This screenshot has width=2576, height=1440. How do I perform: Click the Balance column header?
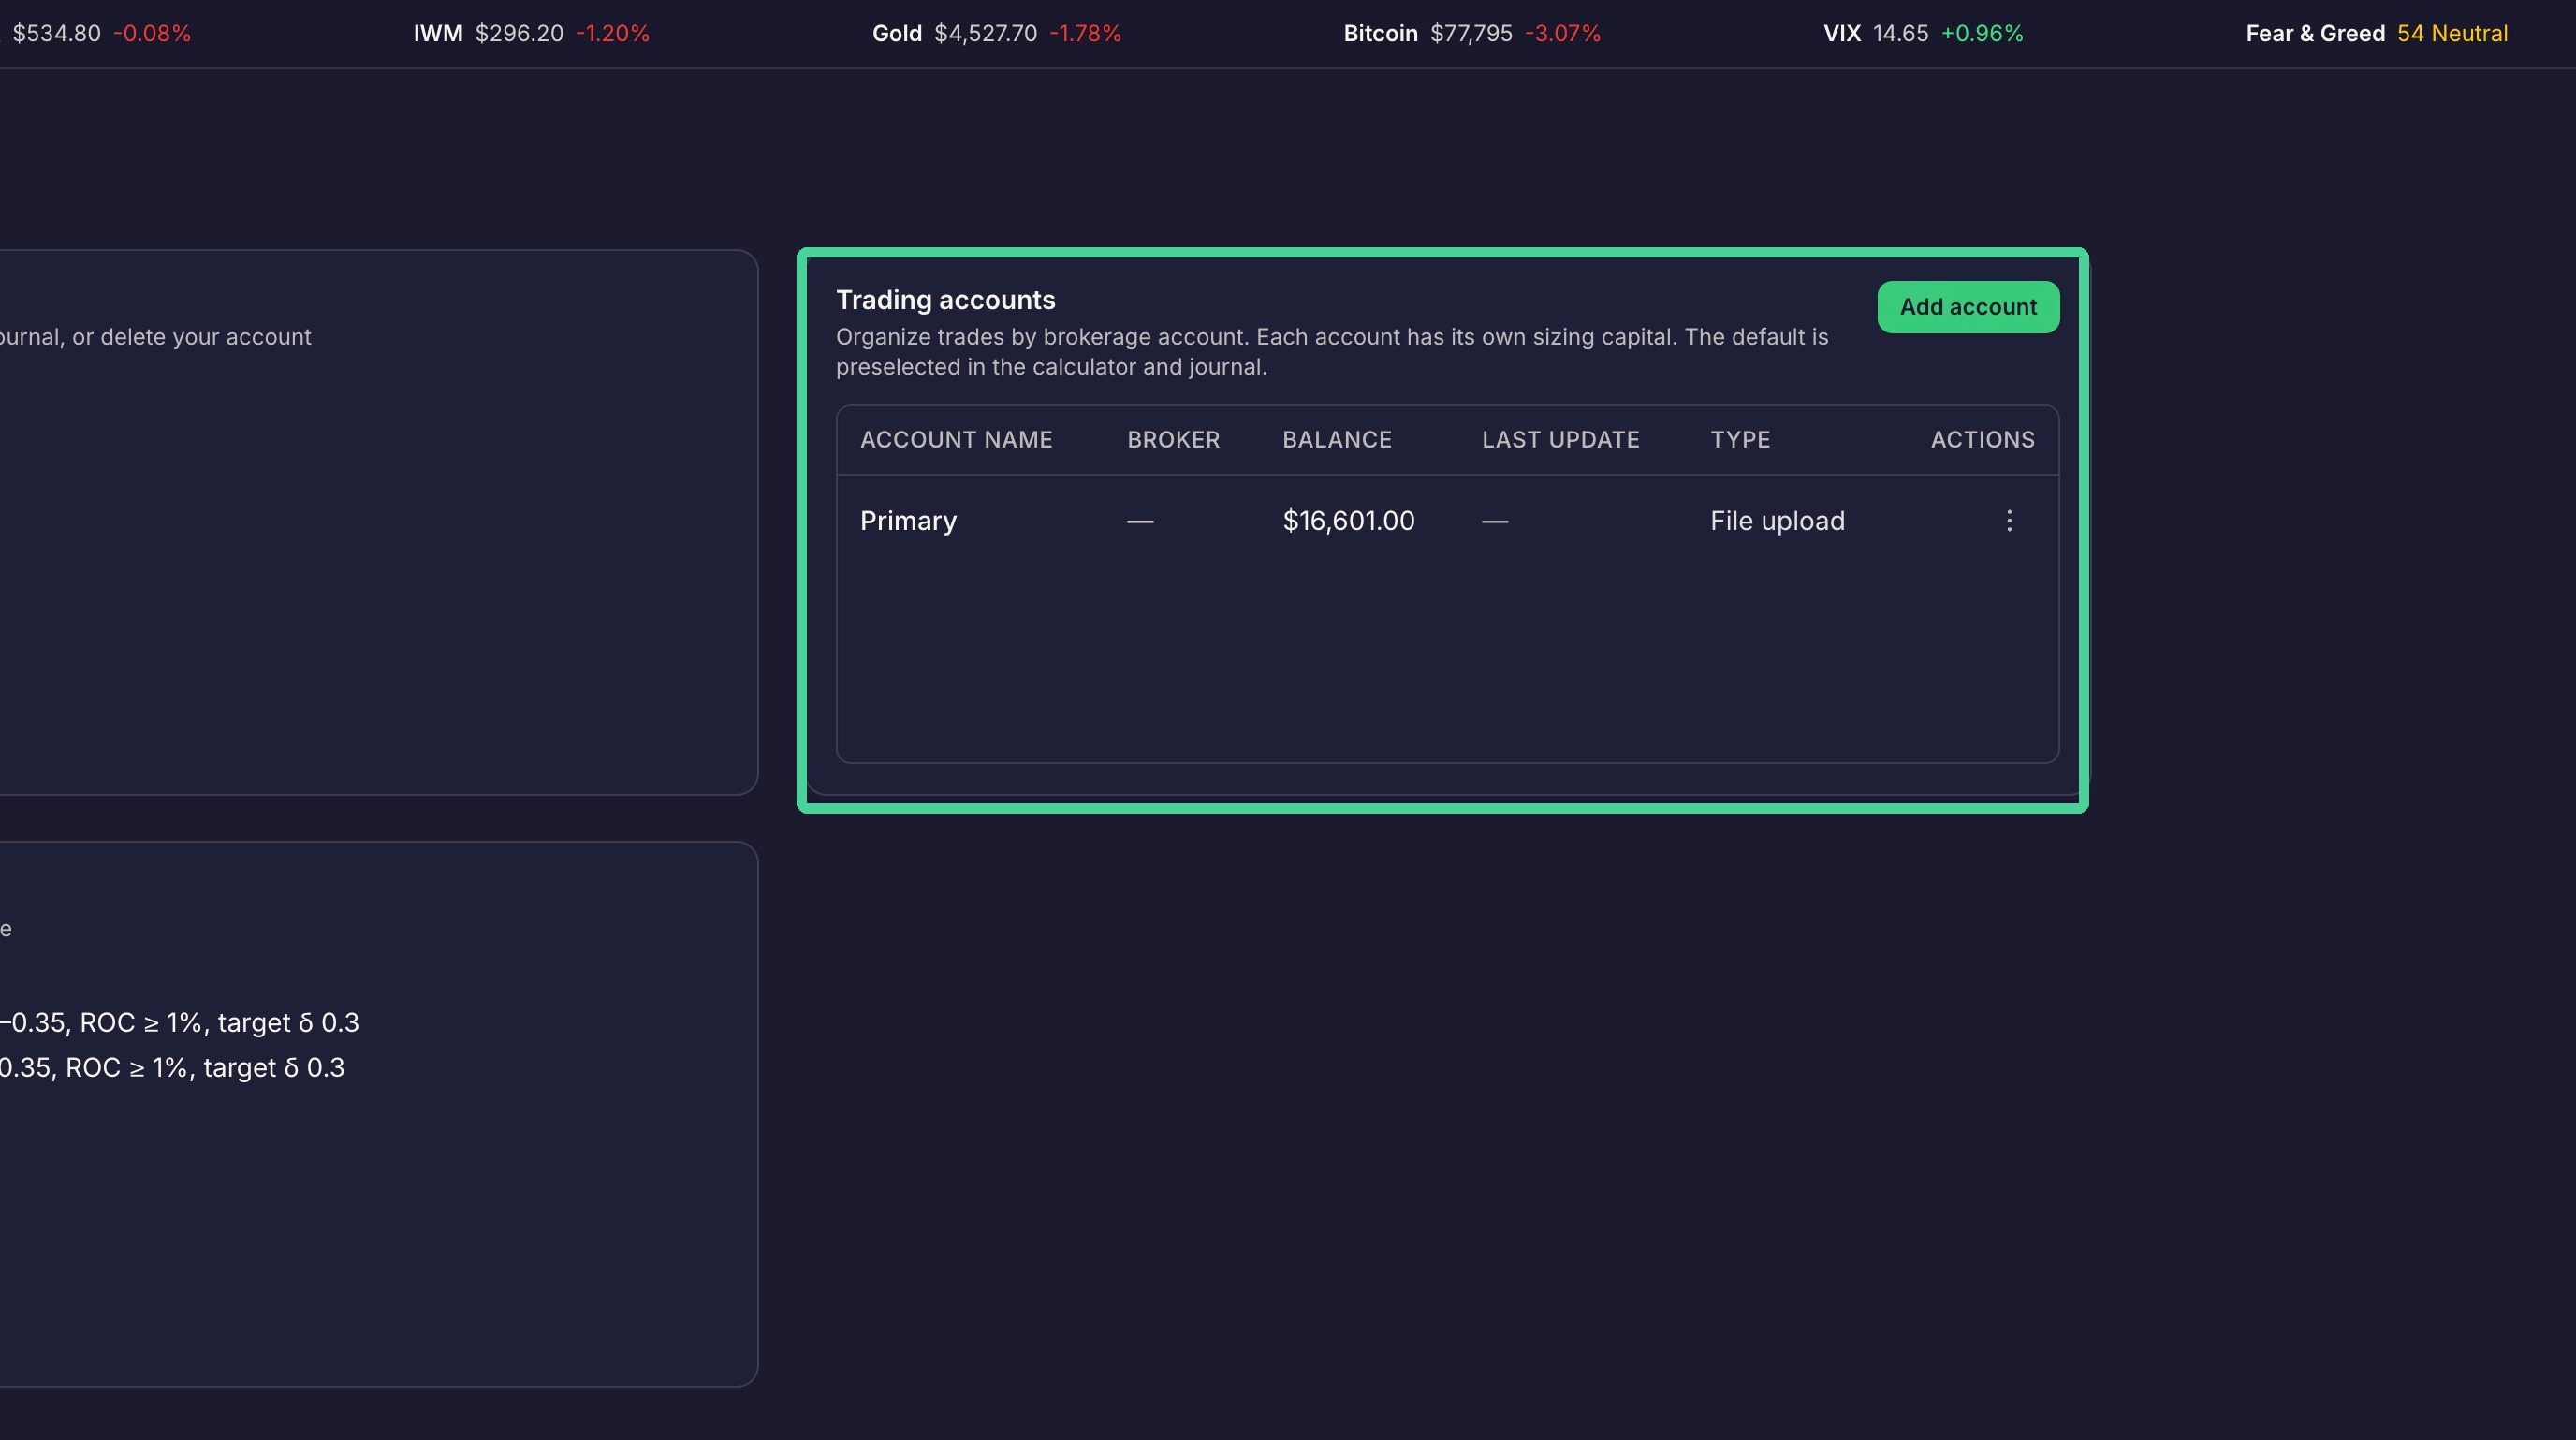(x=1337, y=440)
